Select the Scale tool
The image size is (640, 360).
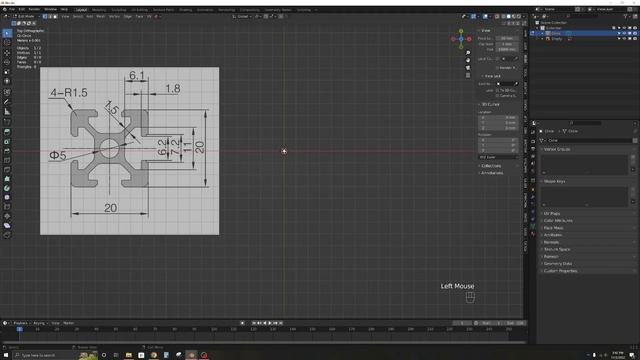(7, 72)
